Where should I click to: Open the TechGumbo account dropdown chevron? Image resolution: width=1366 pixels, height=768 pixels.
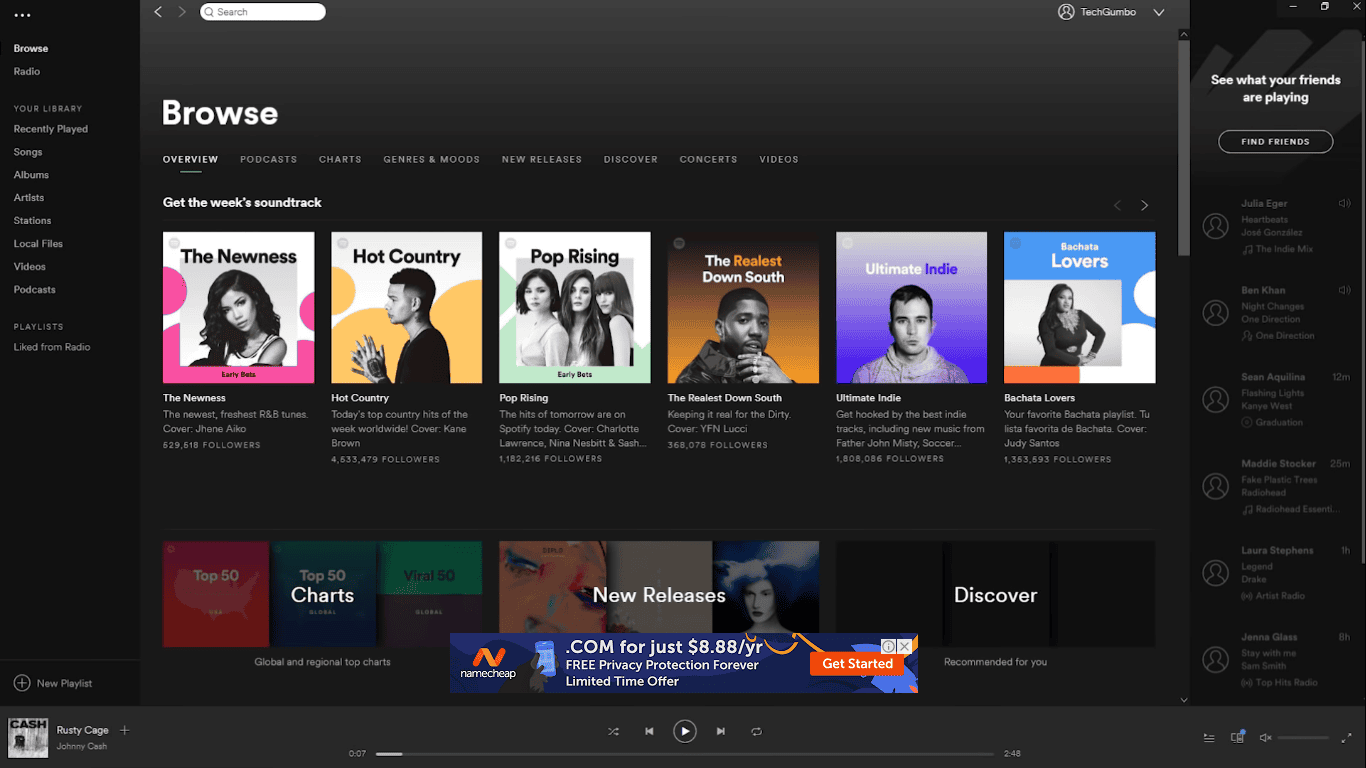point(1159,12)
